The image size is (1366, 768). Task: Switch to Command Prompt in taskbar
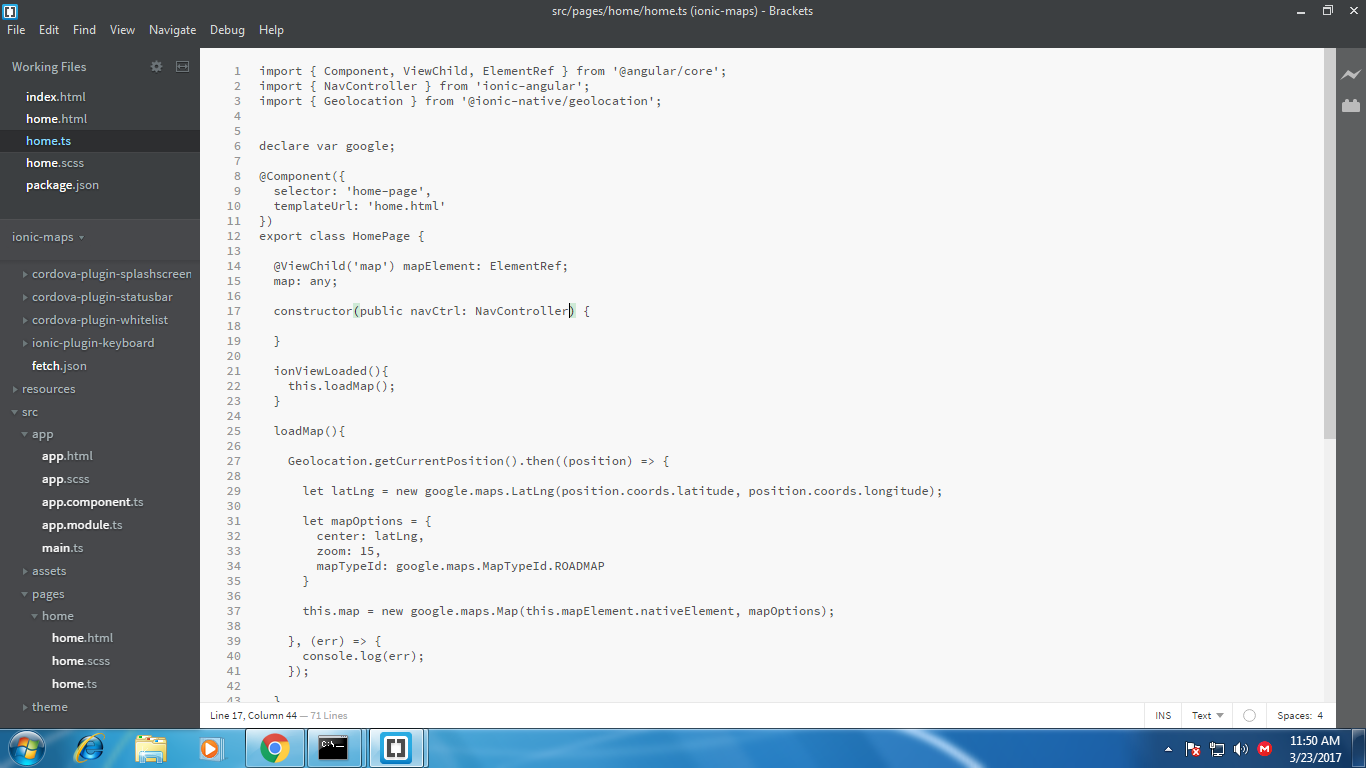334,748
